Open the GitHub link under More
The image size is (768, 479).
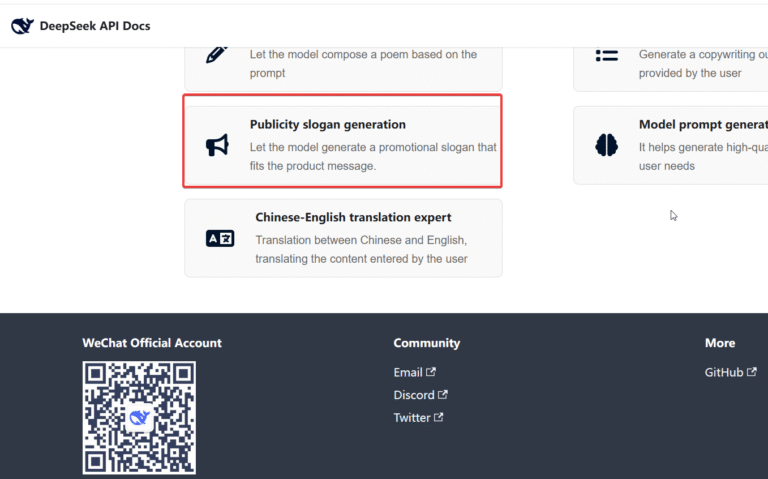(x=724, y=372)
